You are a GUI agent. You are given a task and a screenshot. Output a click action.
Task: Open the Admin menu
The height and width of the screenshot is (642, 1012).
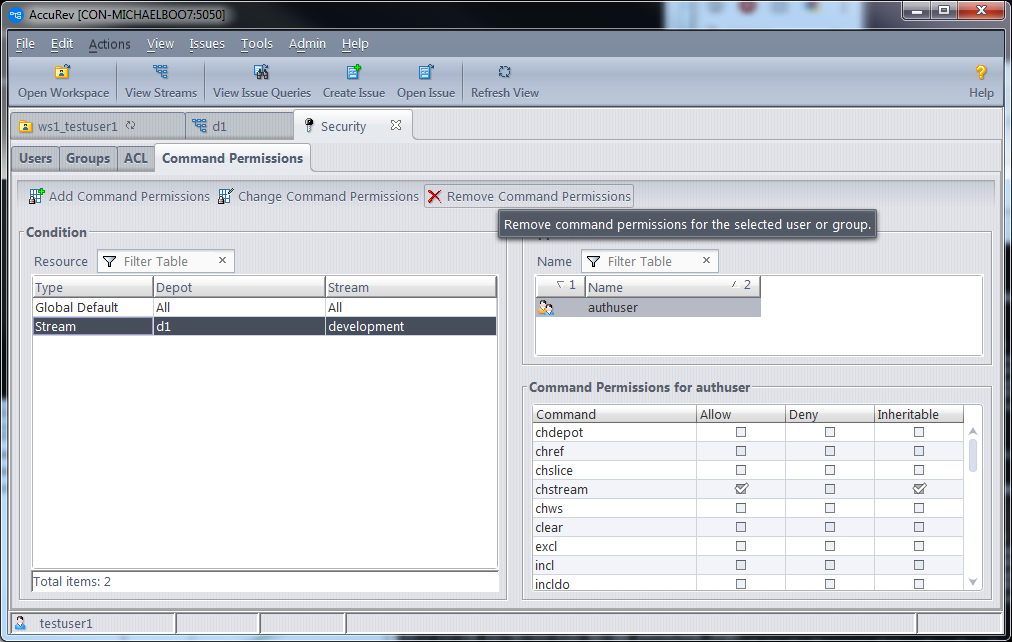307,44
